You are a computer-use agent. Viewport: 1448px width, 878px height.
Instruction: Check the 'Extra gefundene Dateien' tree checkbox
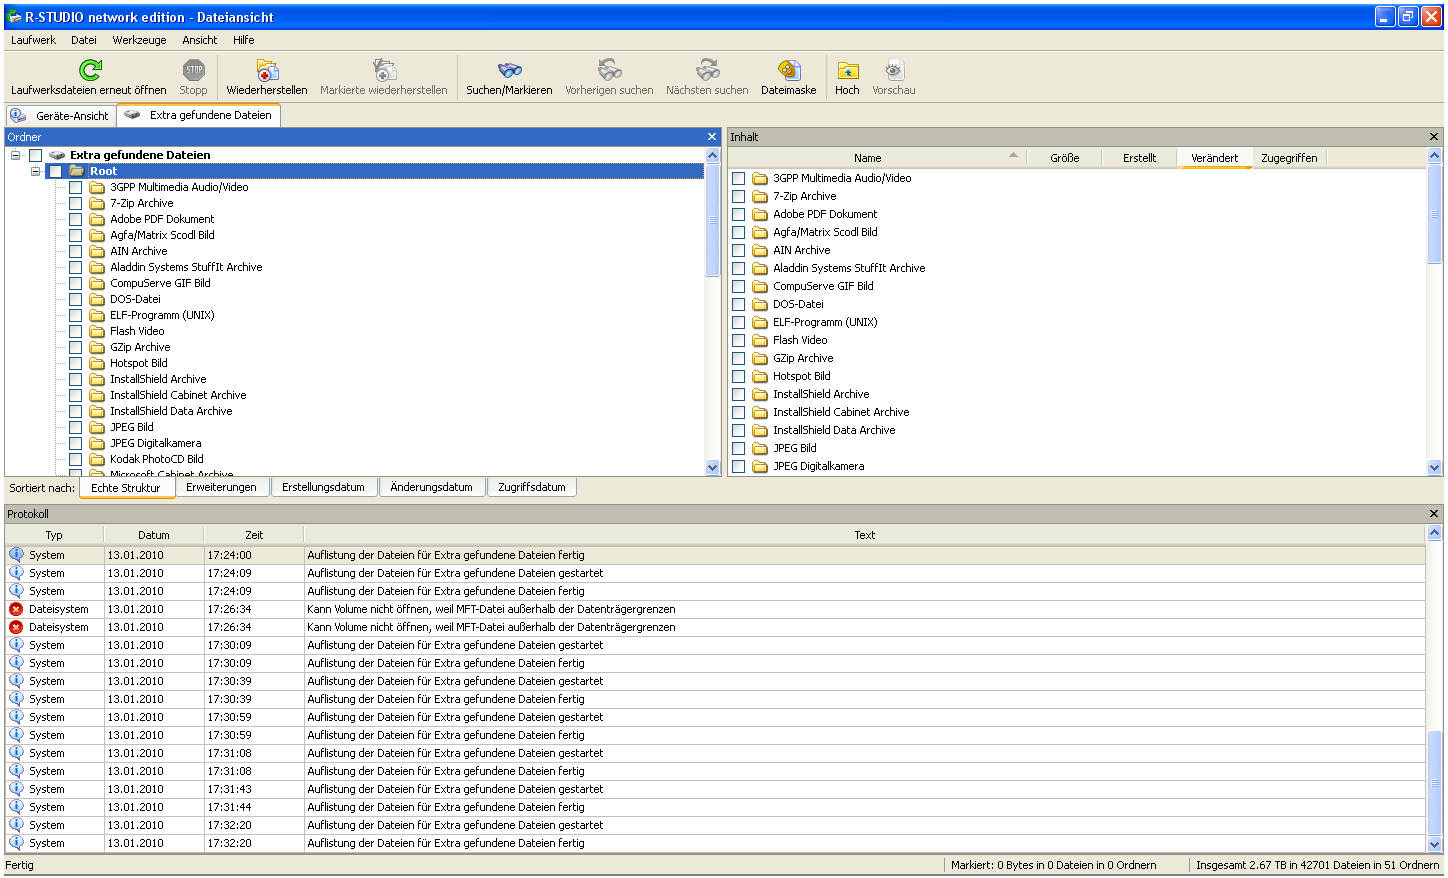tap(35, 155)
